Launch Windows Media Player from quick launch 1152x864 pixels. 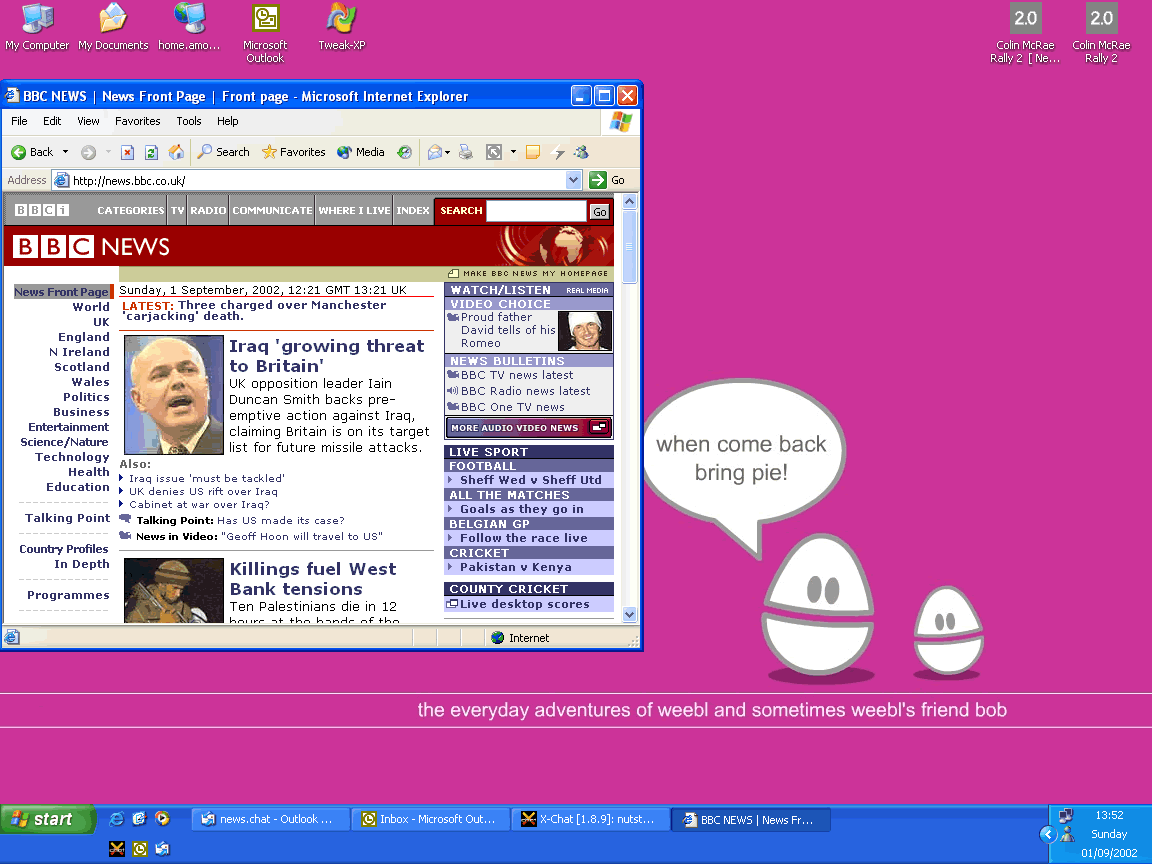(x=161, y=819)
